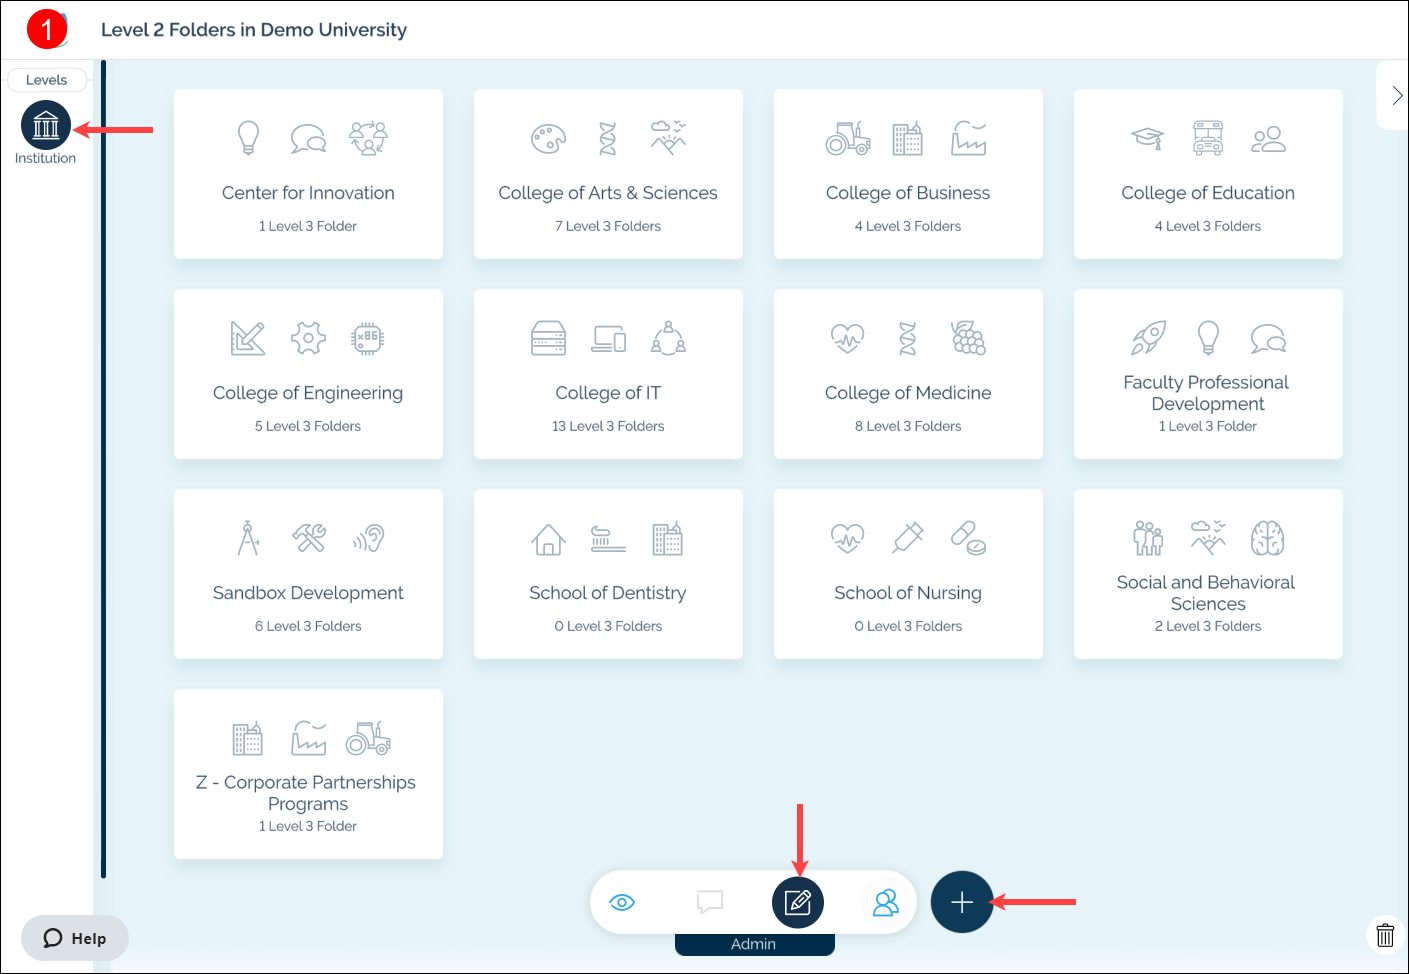Open the trash bin icon
The height and width of the screenshot is (974, 1409).
tap(1385, 935)
